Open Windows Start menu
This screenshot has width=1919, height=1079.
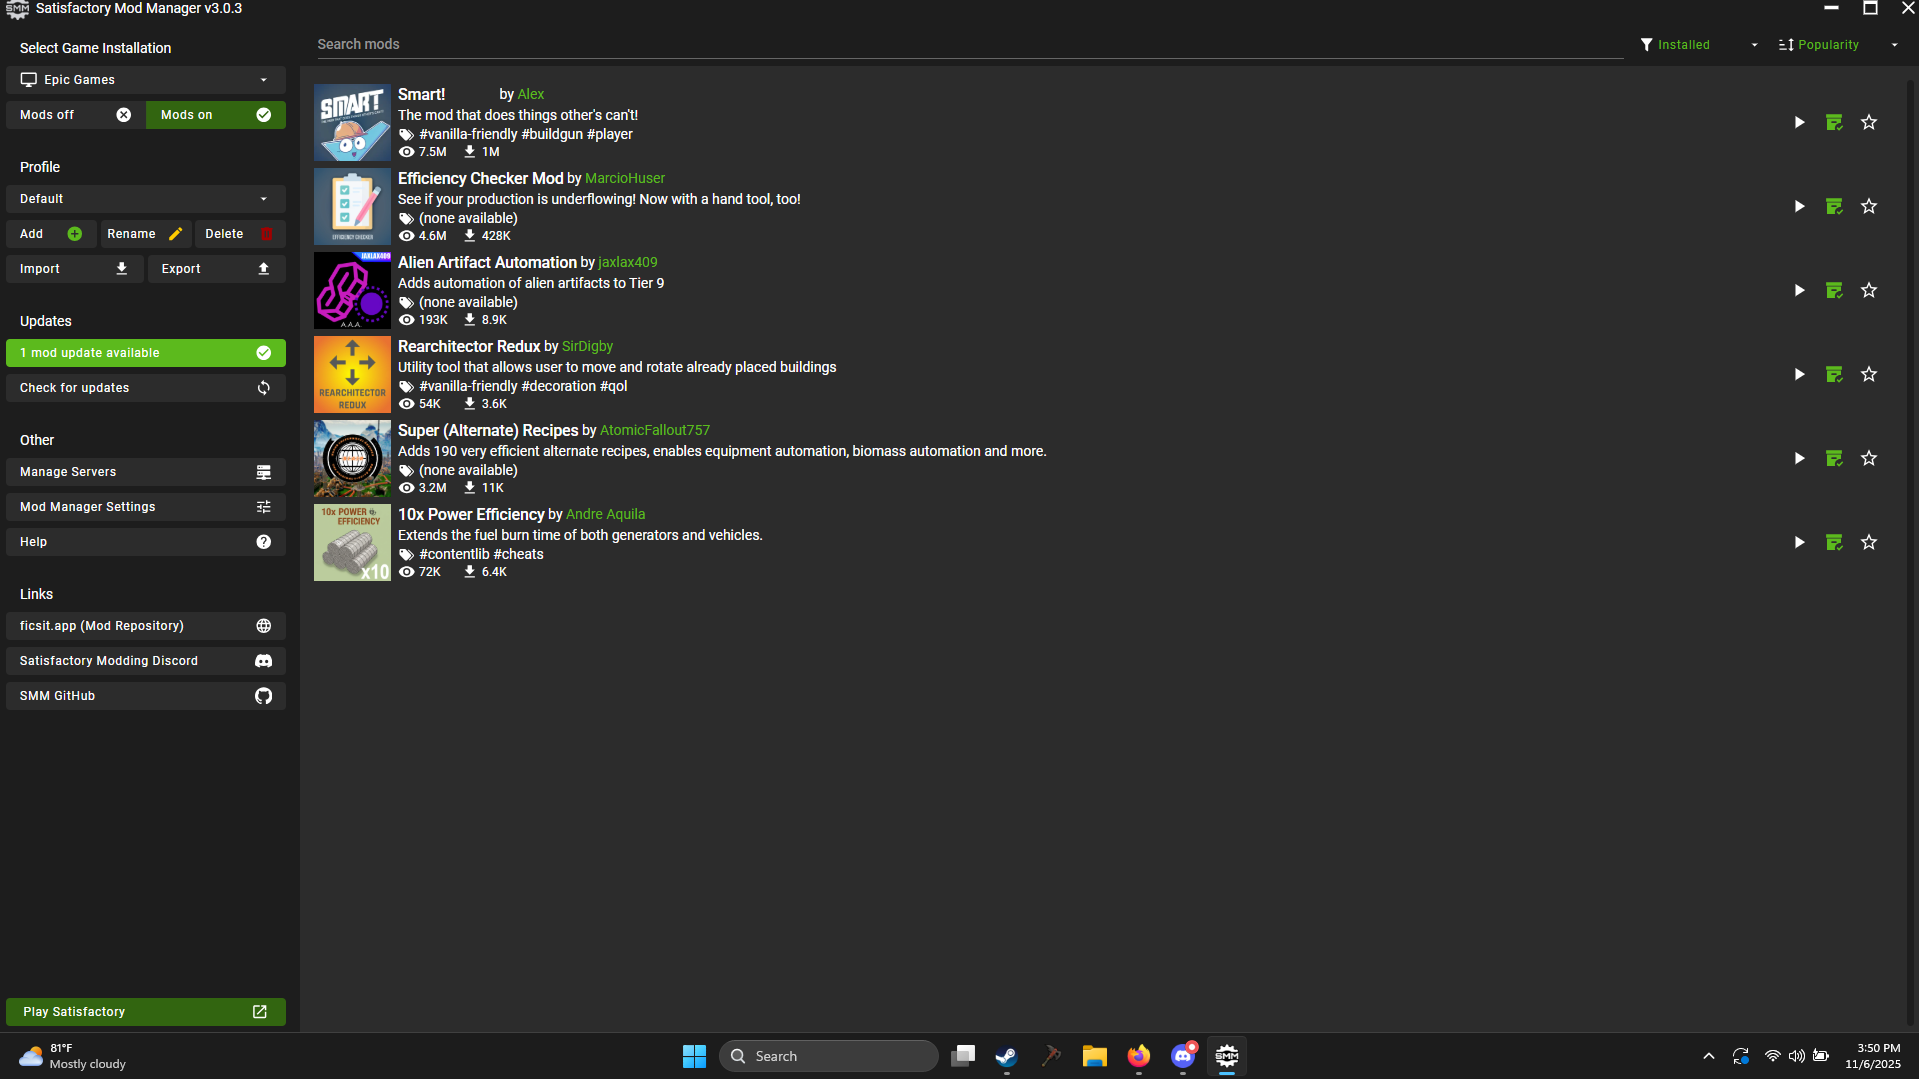pyautogui.click(x=694, y=1056)
